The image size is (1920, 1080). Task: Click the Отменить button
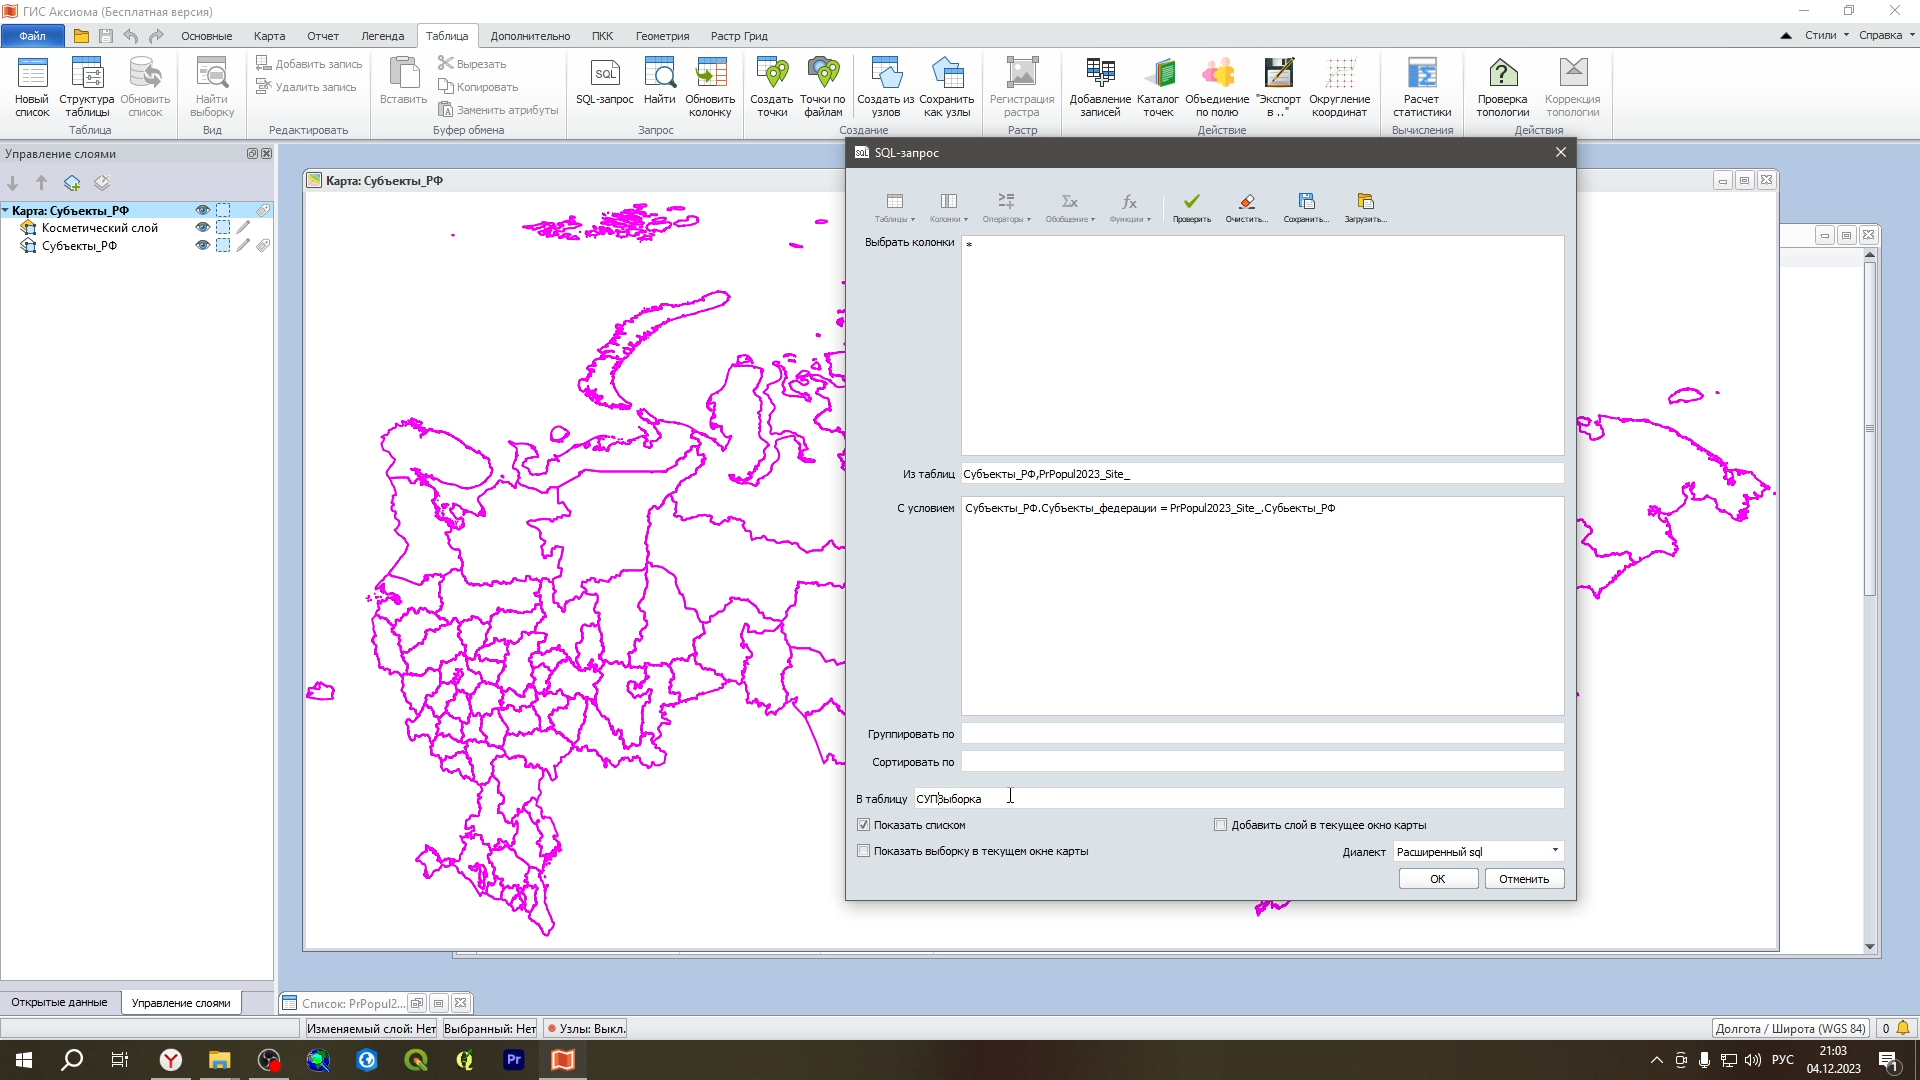1523,879
